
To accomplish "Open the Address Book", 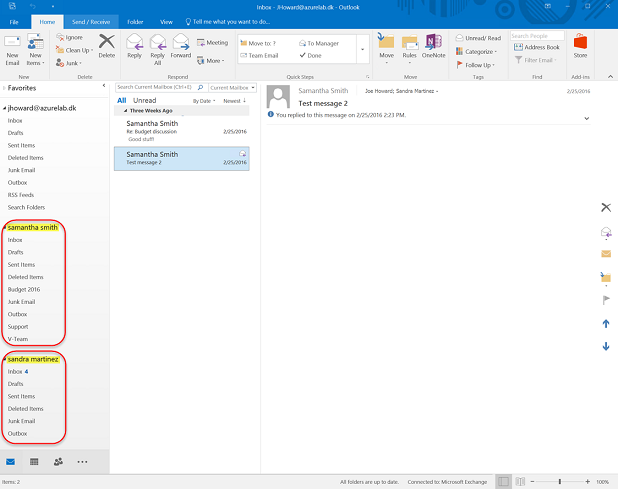I will pyautogui.click(x=536, y=47).
